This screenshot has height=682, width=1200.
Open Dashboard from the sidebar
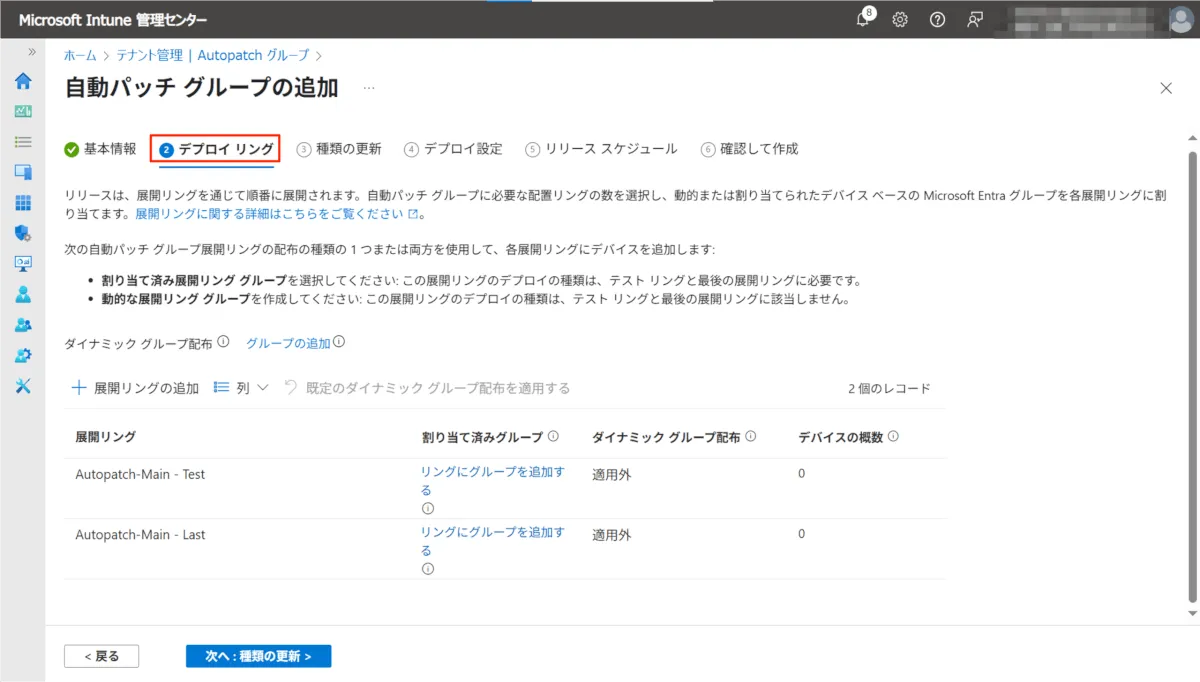click(22, 112)
